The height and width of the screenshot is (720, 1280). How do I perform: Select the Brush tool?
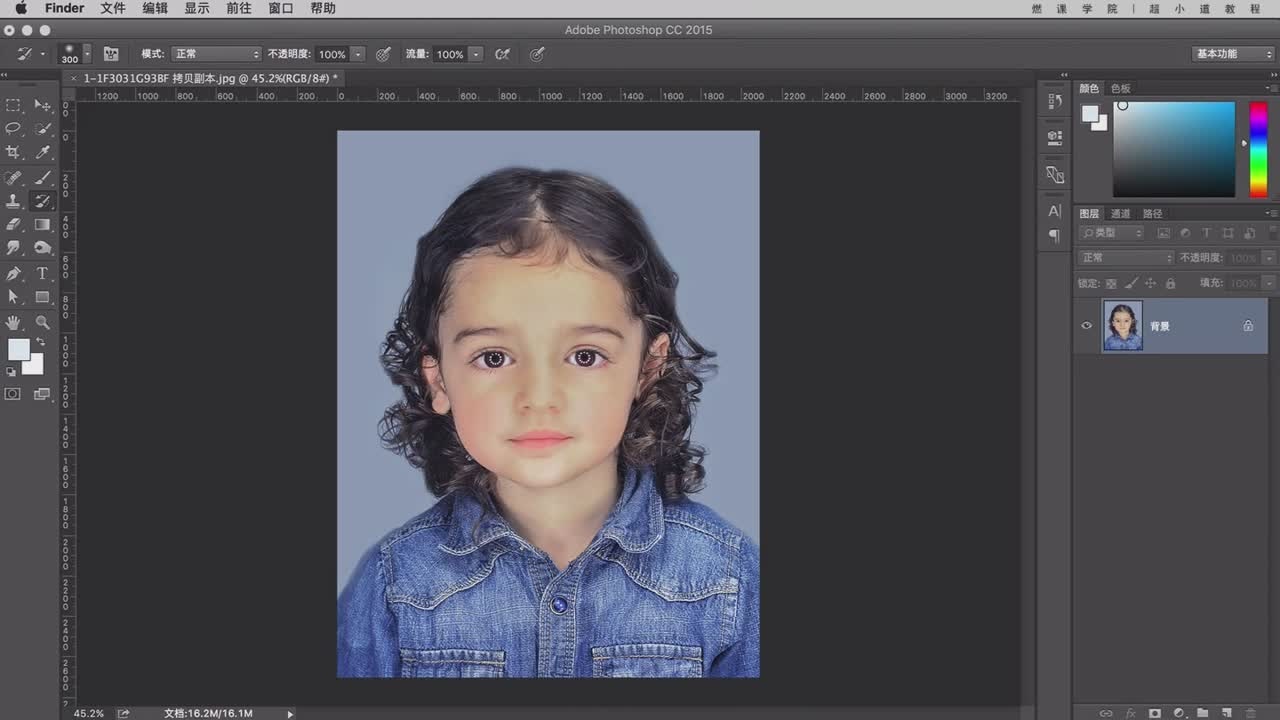[43, 177]
